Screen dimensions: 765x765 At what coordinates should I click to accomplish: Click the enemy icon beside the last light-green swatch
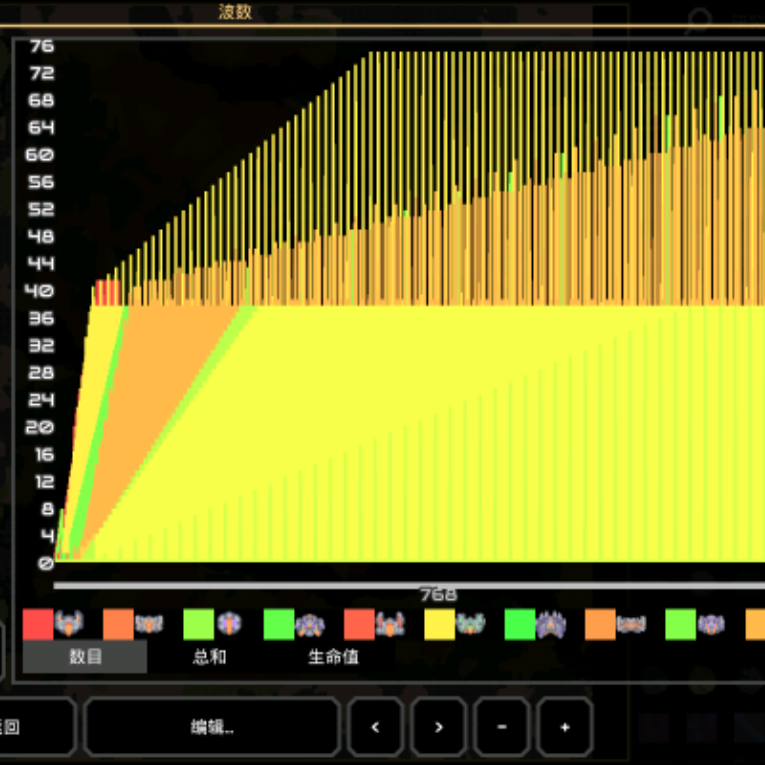click(x=711, y=624)
